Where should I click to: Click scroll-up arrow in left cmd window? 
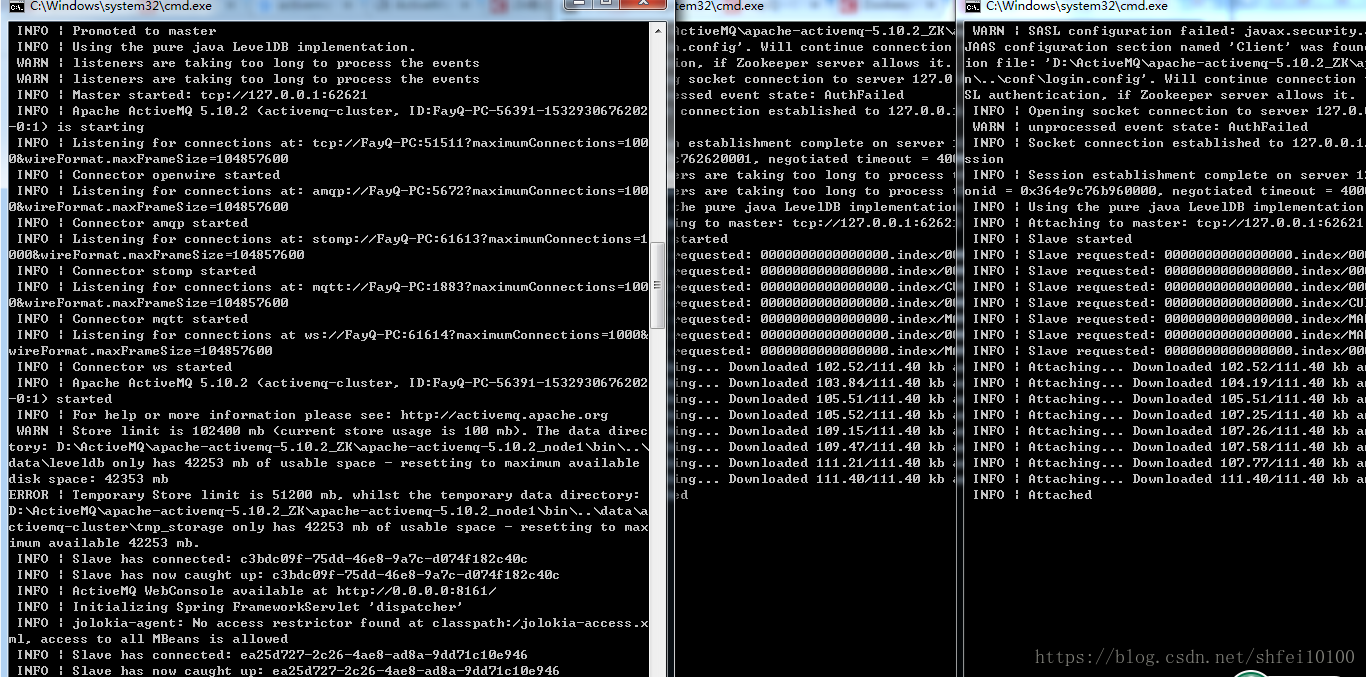(x=658, y=32)
